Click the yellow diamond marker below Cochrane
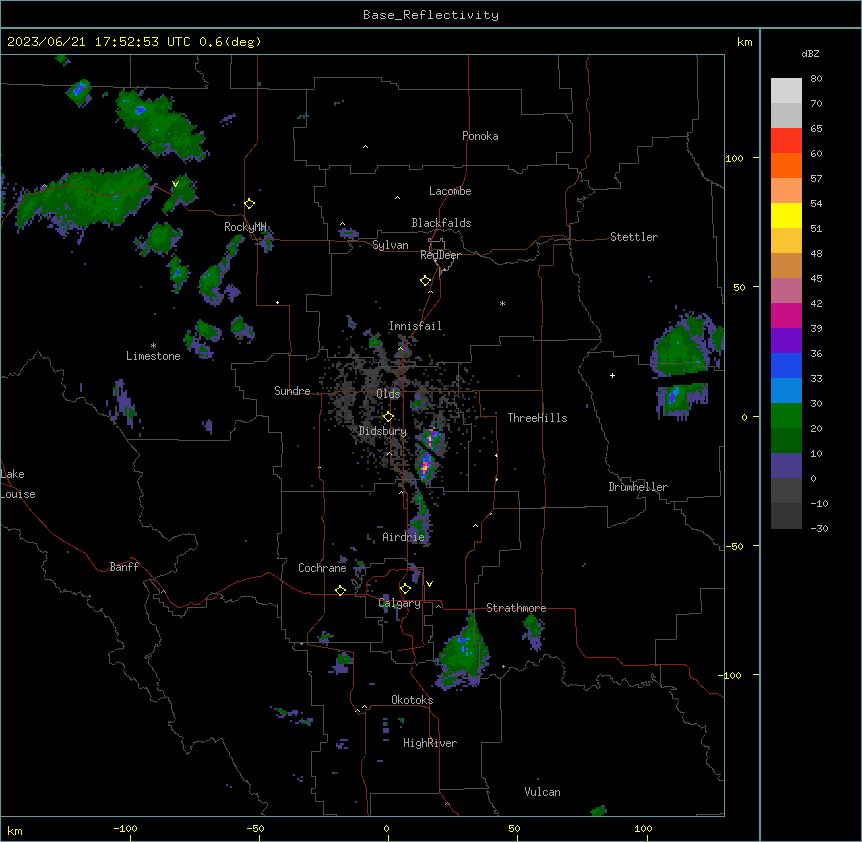This screenshot has height=842, width=862. click(340, 590)
